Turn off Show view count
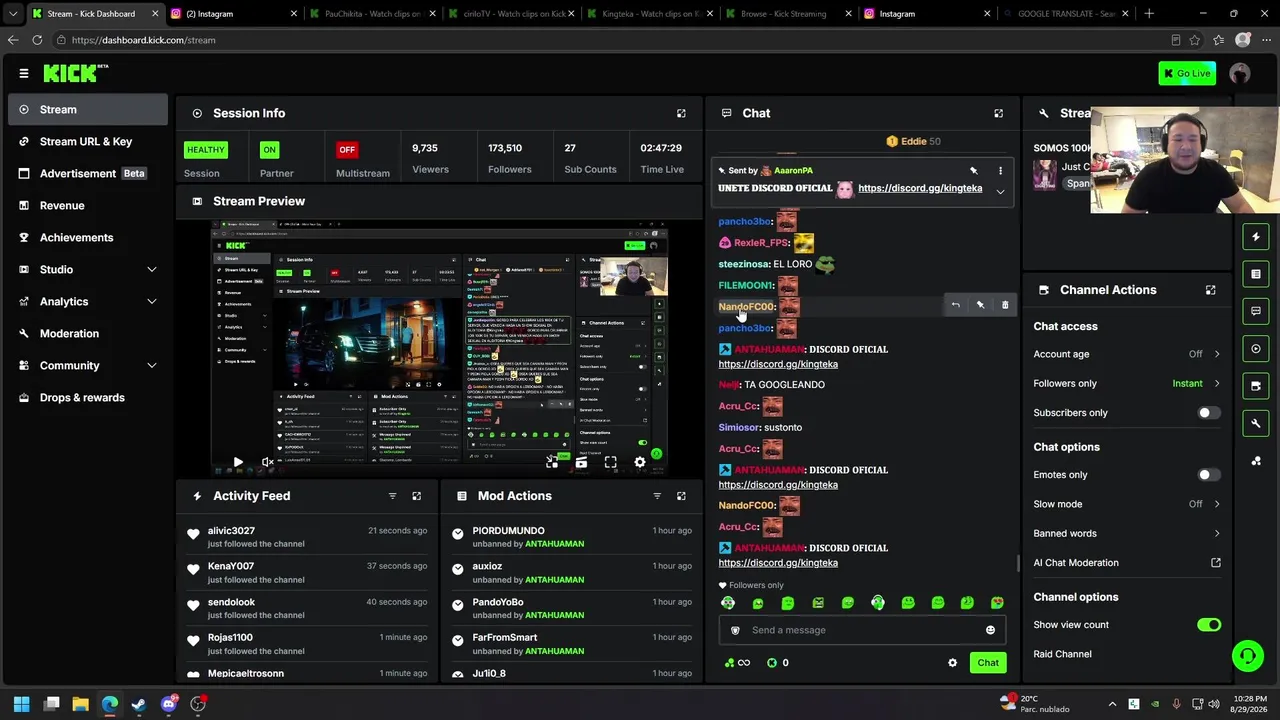 click(1208, 625)
